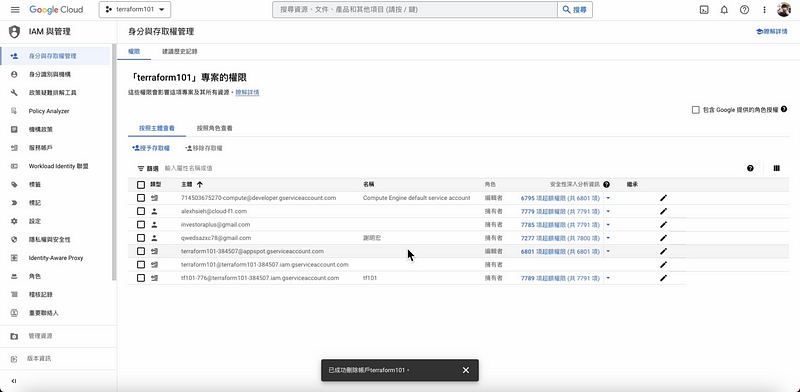Open 稽核記錄 audit logs in sidebar
The image size is (800, 392).
(40, 295)
